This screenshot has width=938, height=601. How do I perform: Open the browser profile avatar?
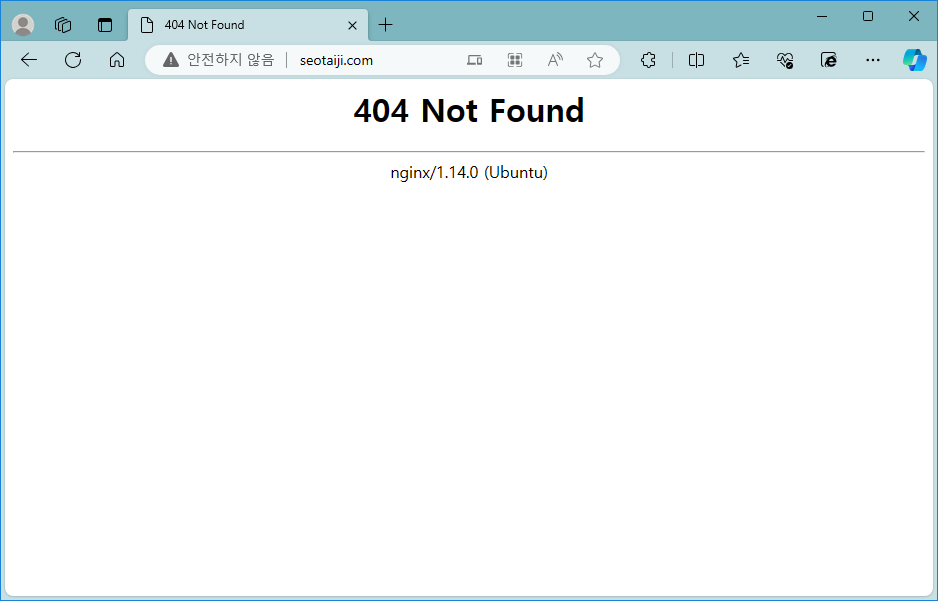click(x=23, y=25)
